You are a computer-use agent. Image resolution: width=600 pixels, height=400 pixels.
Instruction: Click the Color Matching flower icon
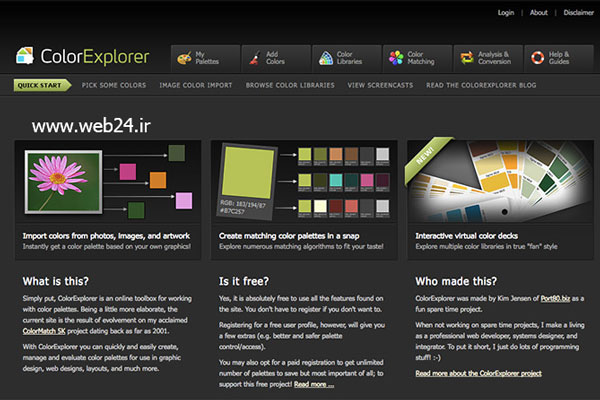click(x=396, y=58)
